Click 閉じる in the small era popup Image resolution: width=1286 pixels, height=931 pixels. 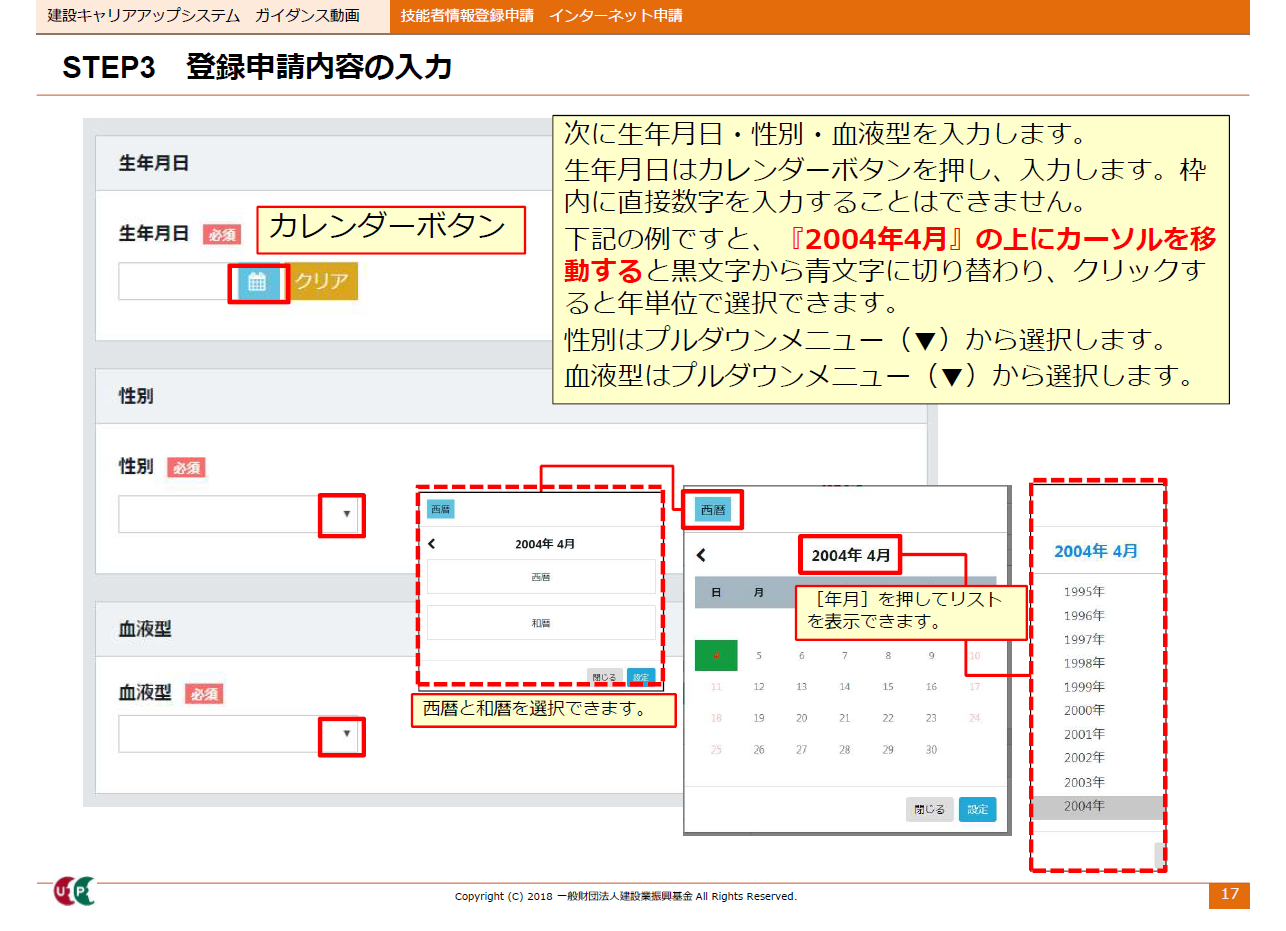coord(605,677)
